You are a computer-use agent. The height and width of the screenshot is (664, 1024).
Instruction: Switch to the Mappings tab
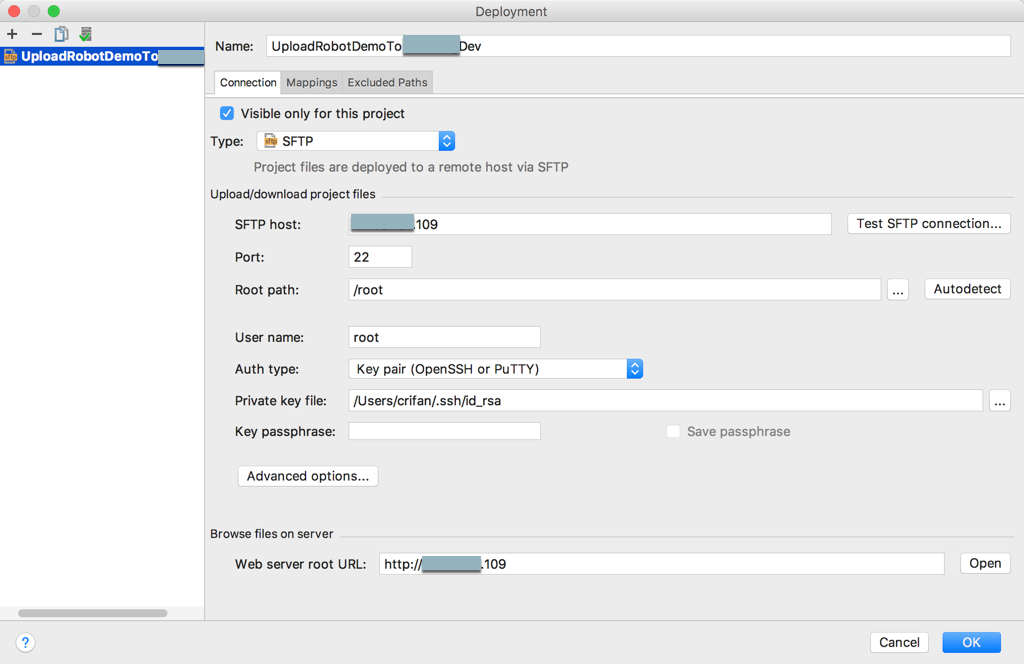pos(312,82)
